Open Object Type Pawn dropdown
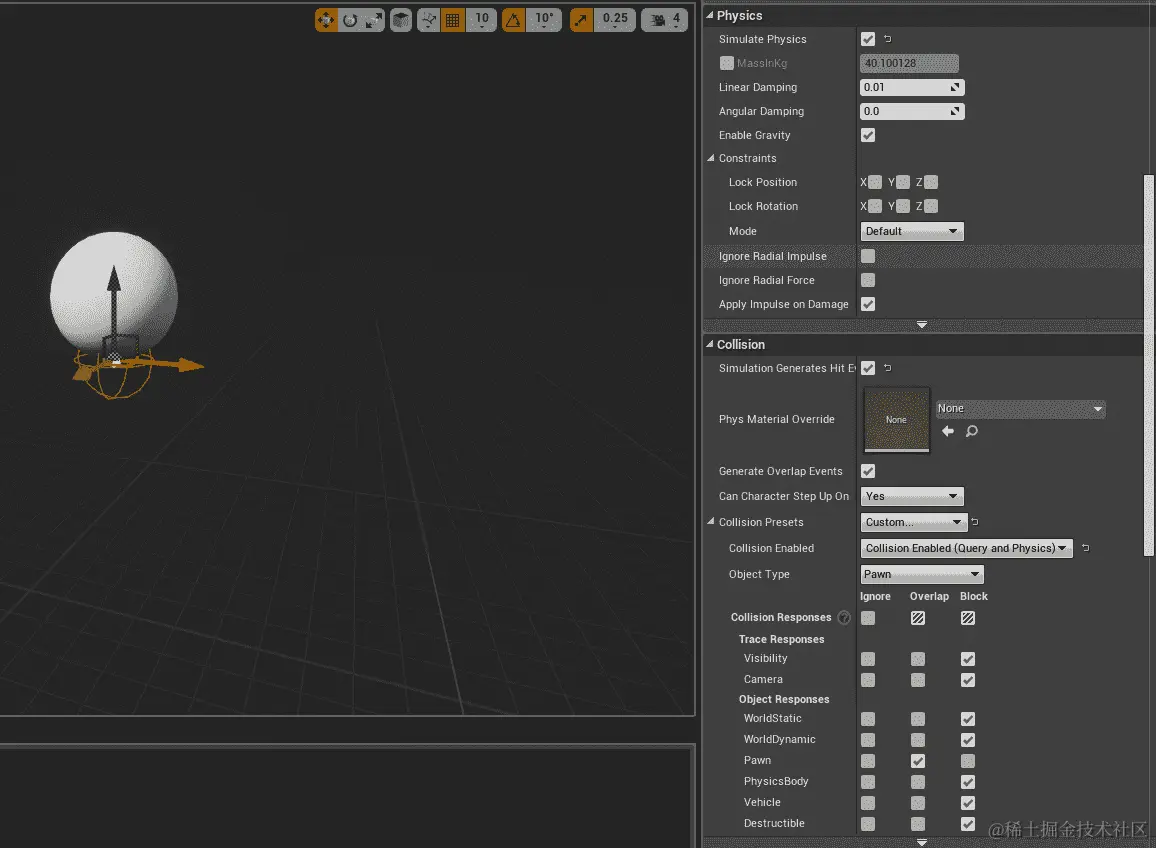The height and width of the screenshot is (848, 1156). point(922,574)
